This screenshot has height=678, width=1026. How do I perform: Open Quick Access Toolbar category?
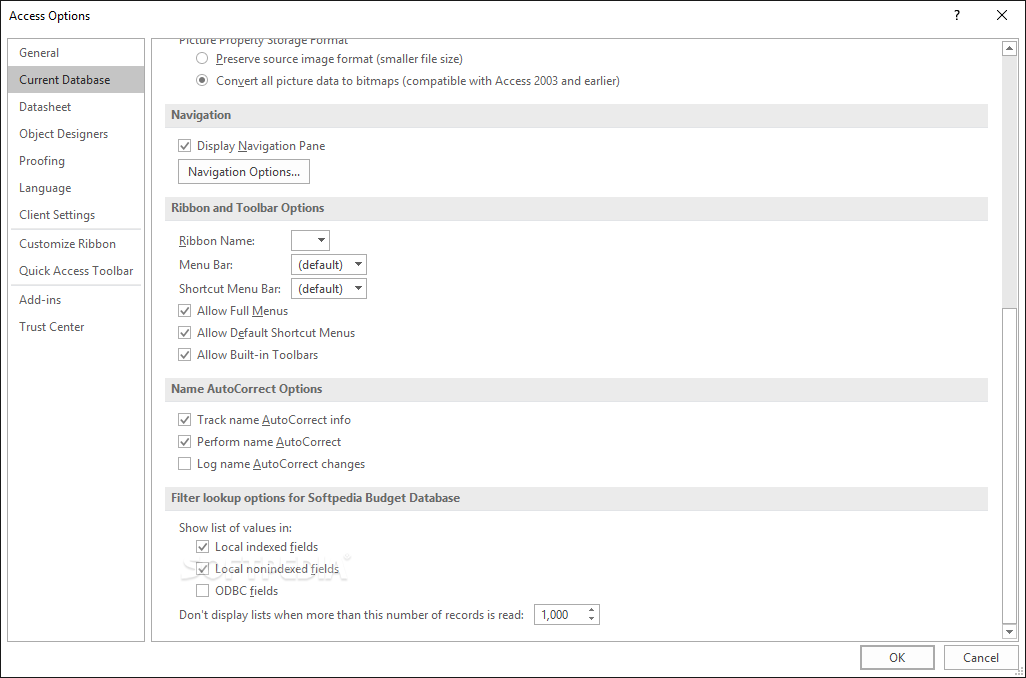[76, 271]
